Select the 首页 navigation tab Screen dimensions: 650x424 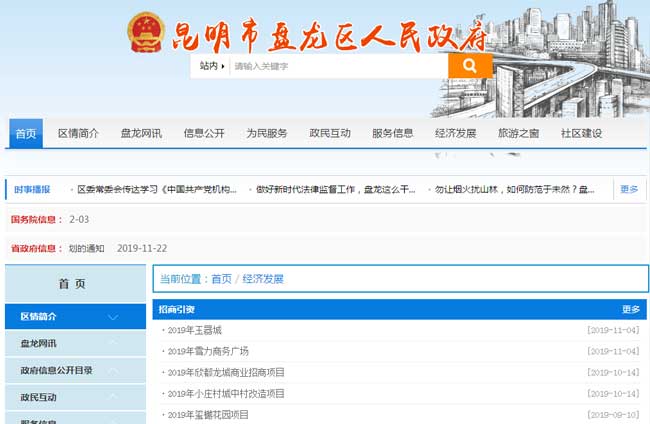click(26, 133)
